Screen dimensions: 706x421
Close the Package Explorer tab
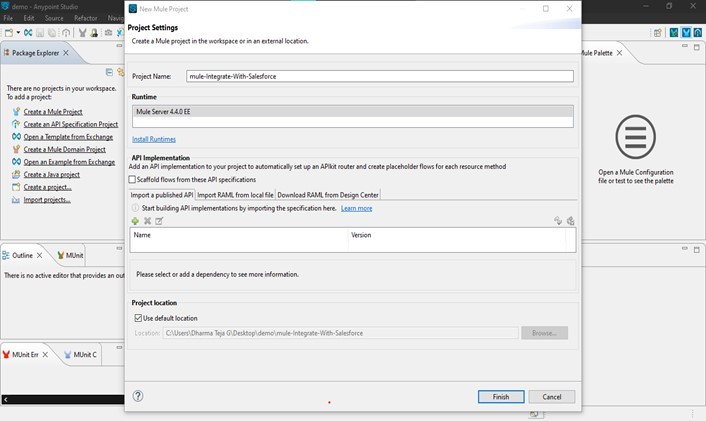coord(66,53)
